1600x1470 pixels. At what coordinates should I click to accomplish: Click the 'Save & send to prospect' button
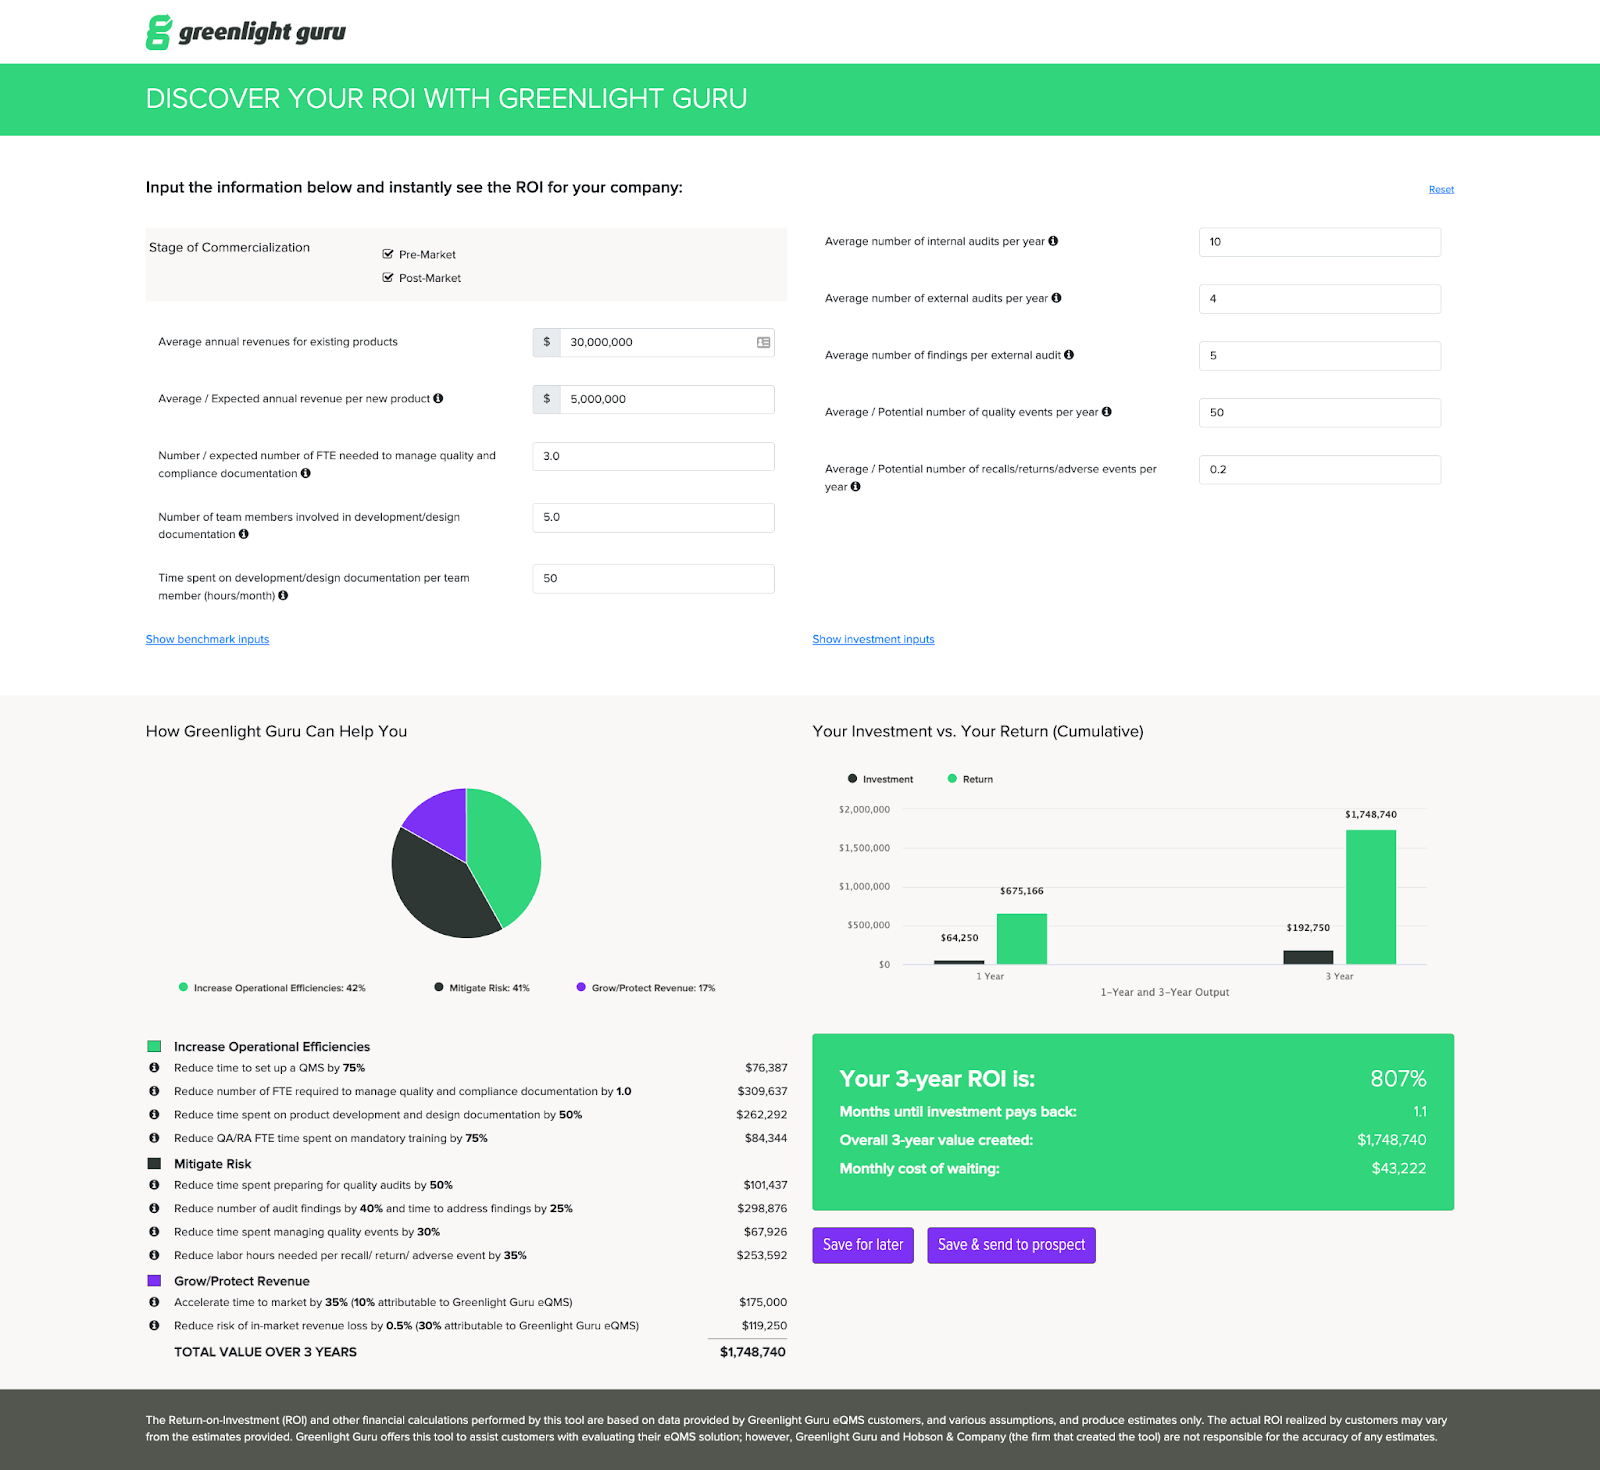click(1011, 1245)
